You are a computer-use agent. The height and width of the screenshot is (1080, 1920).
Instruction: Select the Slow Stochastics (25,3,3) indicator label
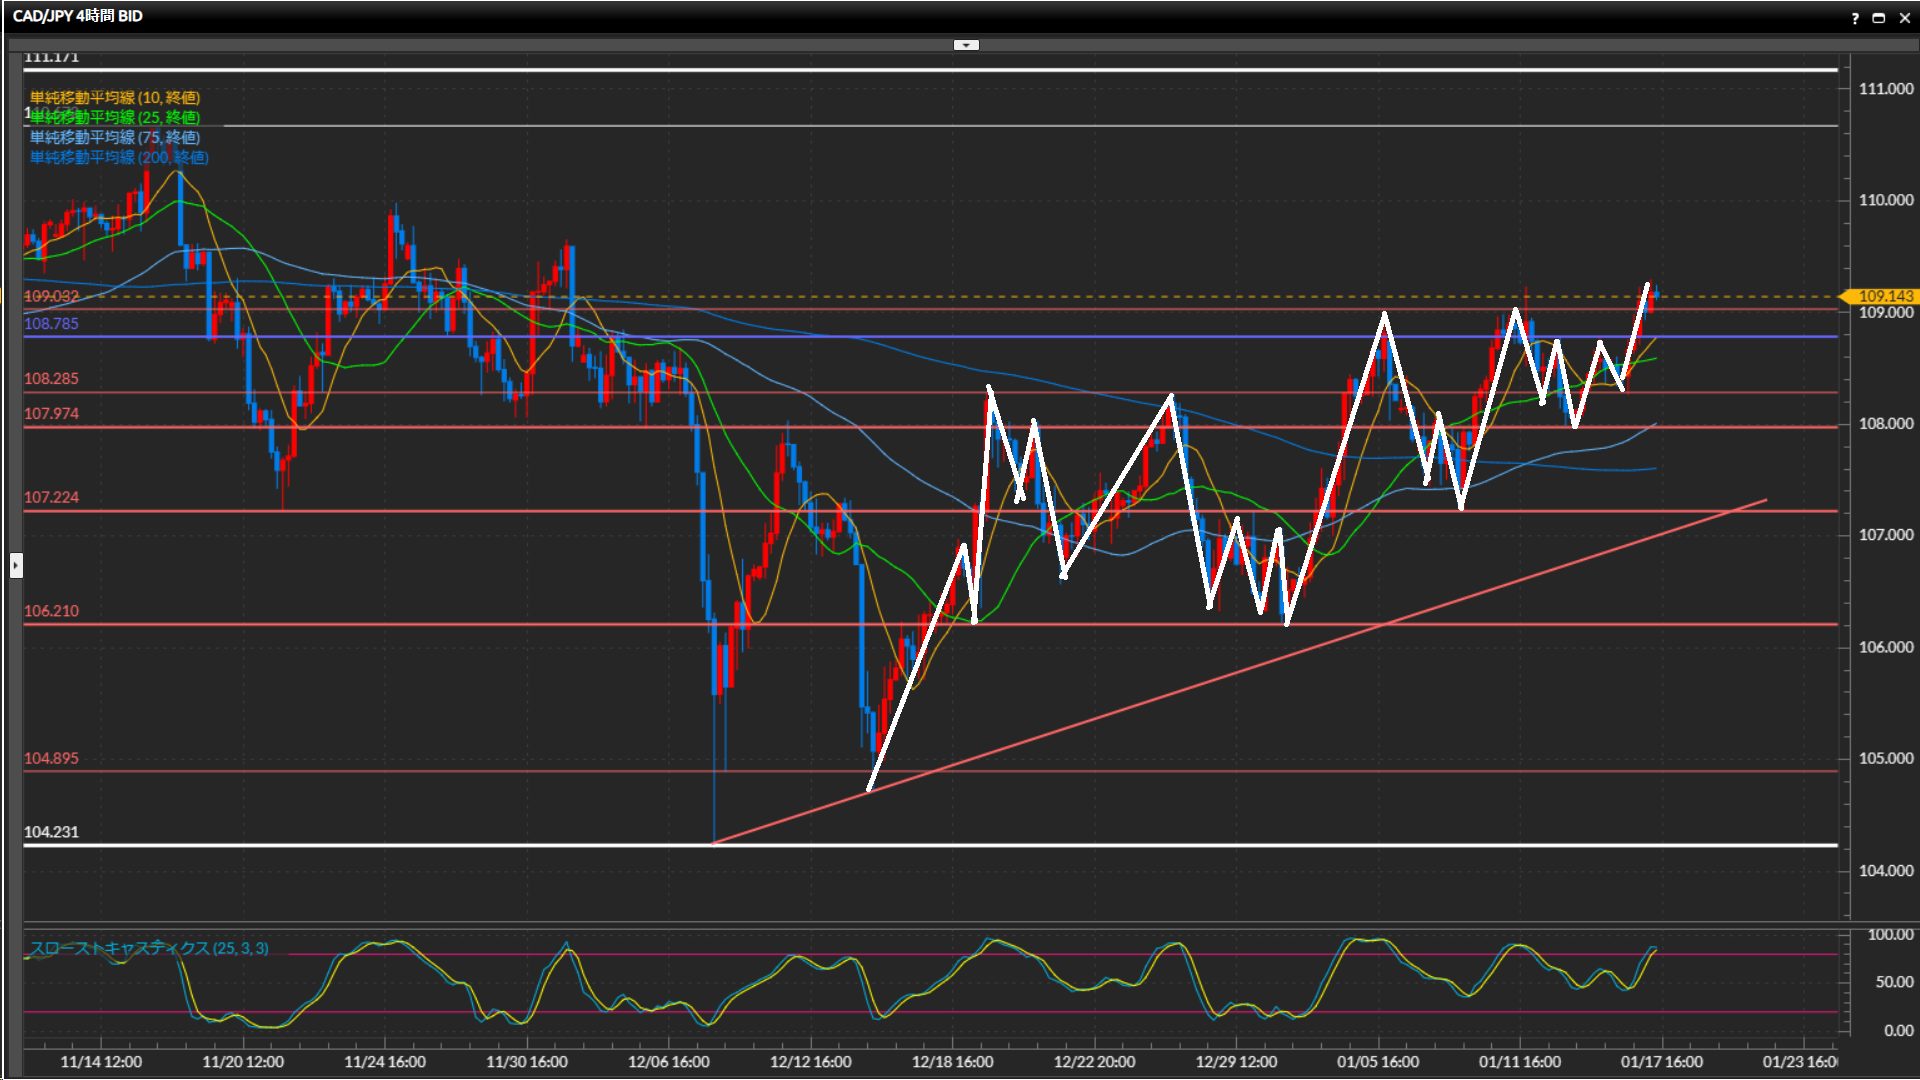coord(149,948)
